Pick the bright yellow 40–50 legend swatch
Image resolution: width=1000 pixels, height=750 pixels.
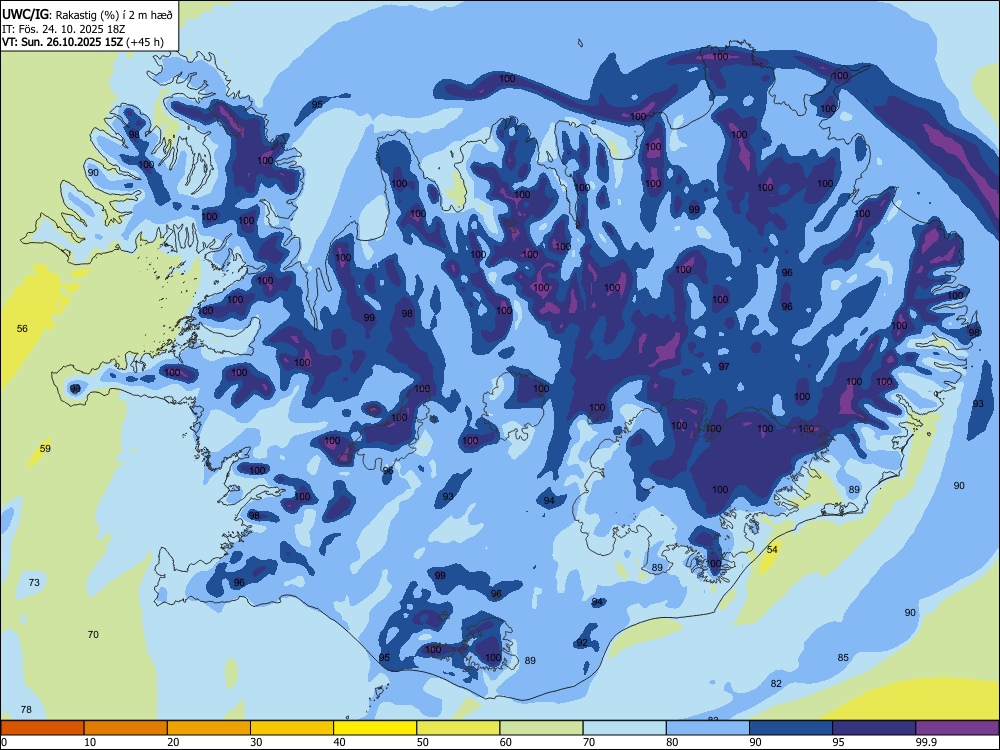(375, 728)
